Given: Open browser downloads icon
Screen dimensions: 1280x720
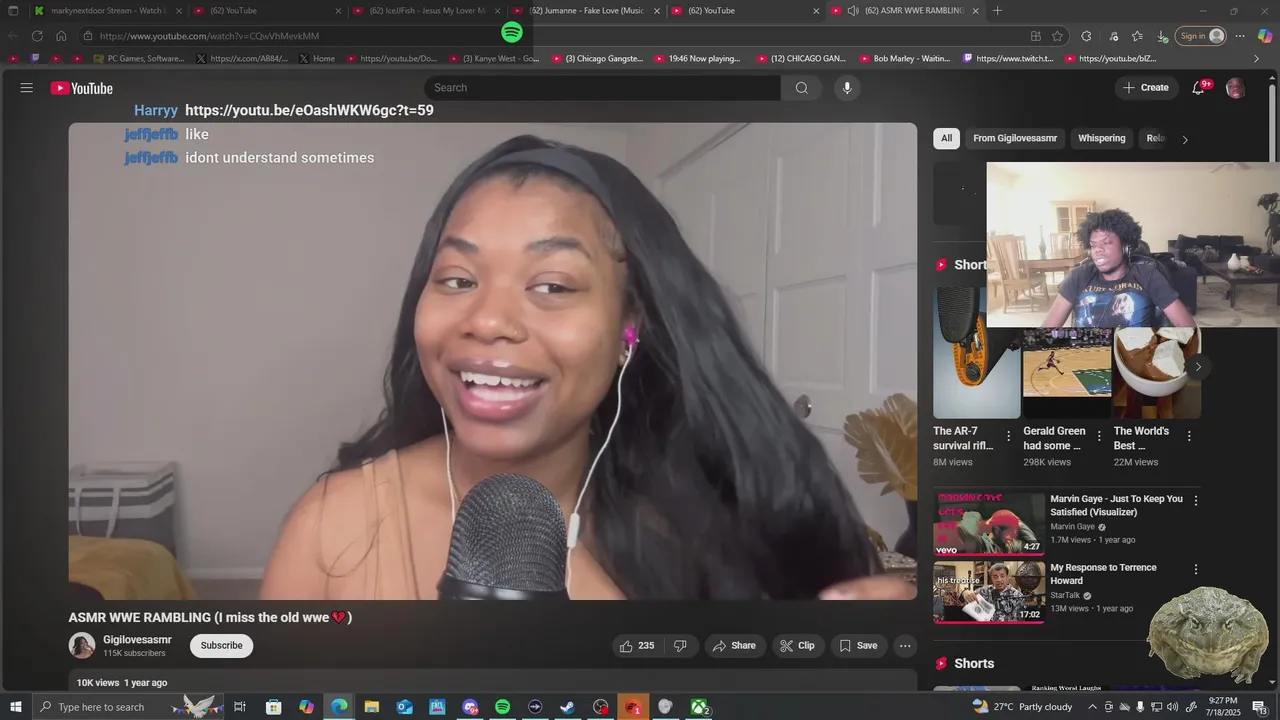Looking at the screenshot, I should click(1162, 36).
